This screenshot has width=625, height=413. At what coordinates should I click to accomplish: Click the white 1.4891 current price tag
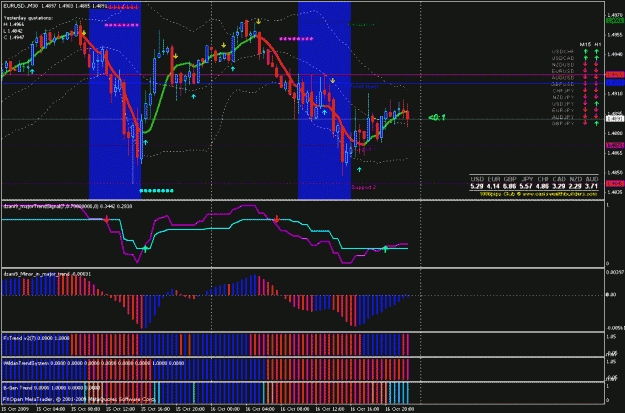point(614,118)
